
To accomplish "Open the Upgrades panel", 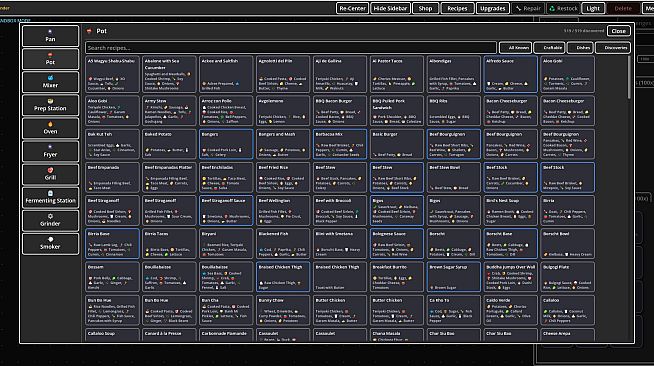I will pyautogui.click(x=493, y=8).
